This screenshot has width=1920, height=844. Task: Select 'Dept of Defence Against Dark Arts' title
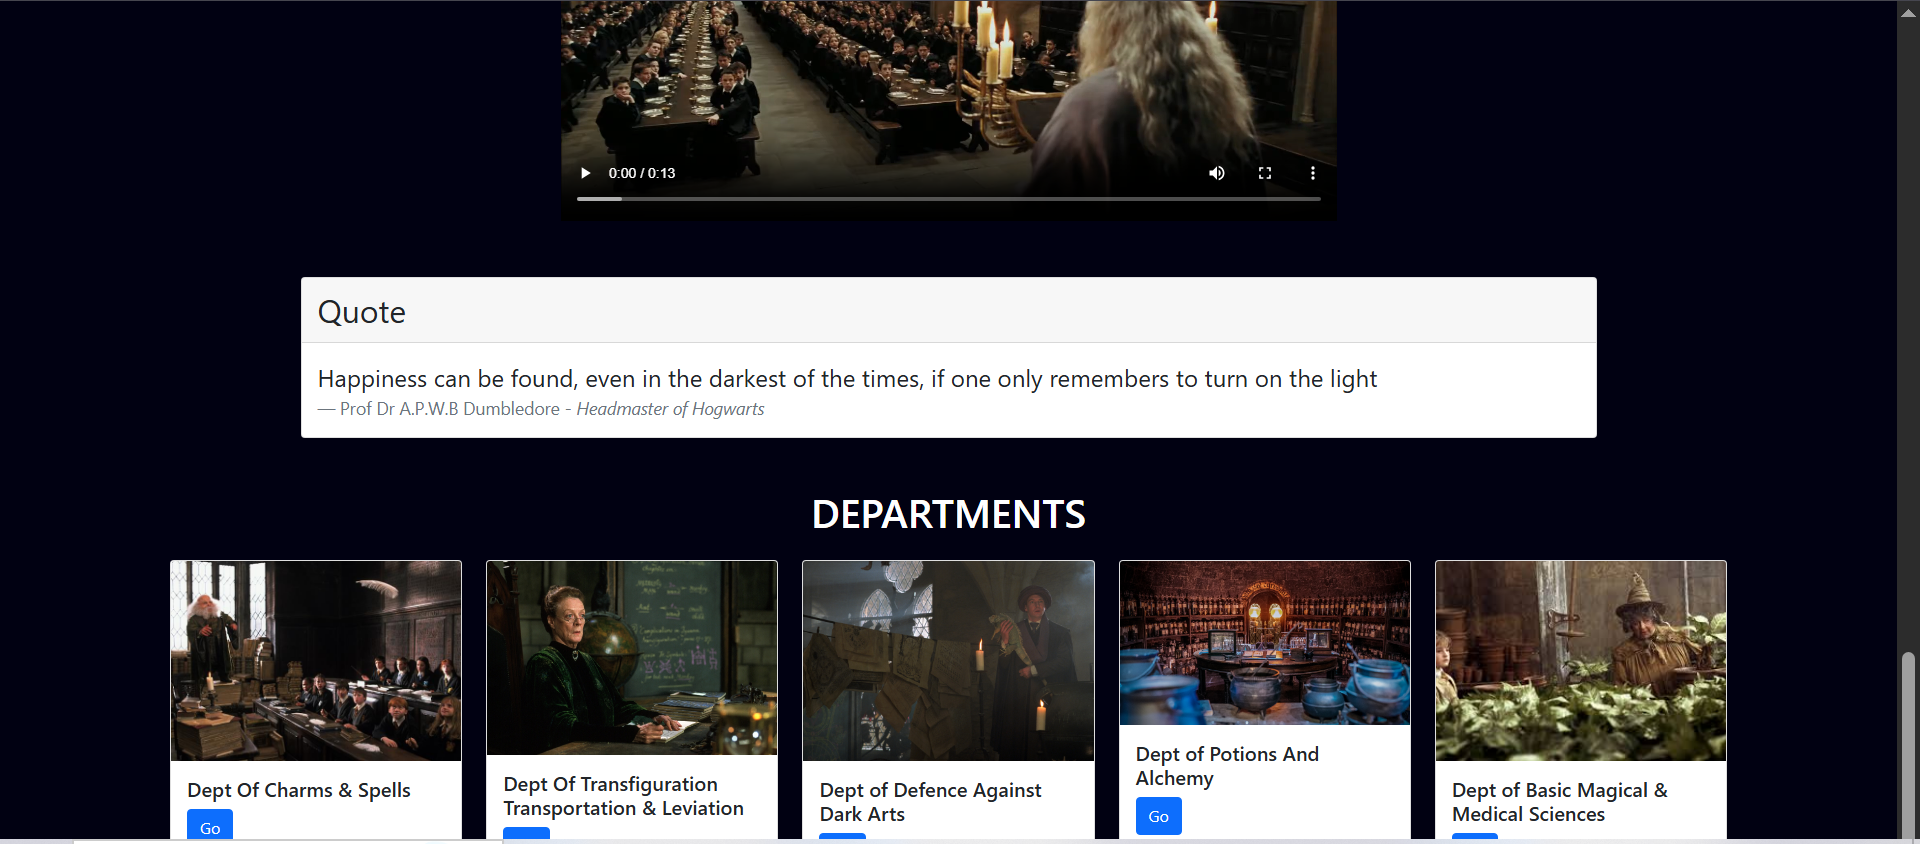coord(931,802)
